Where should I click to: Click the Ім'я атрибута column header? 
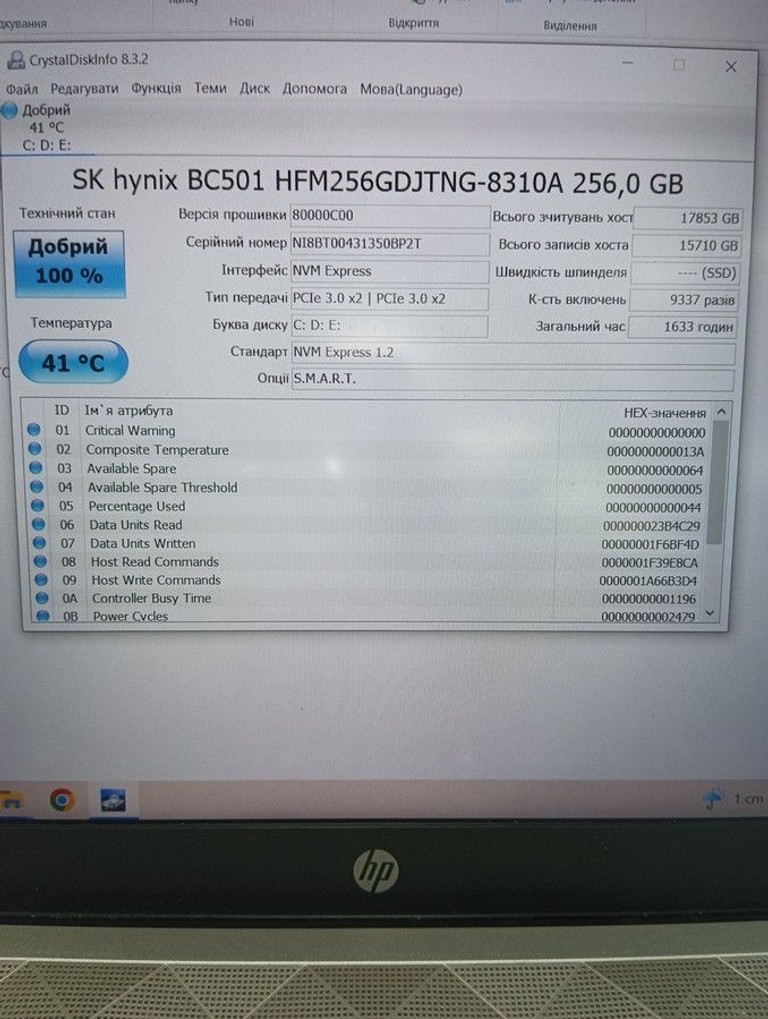129,411
